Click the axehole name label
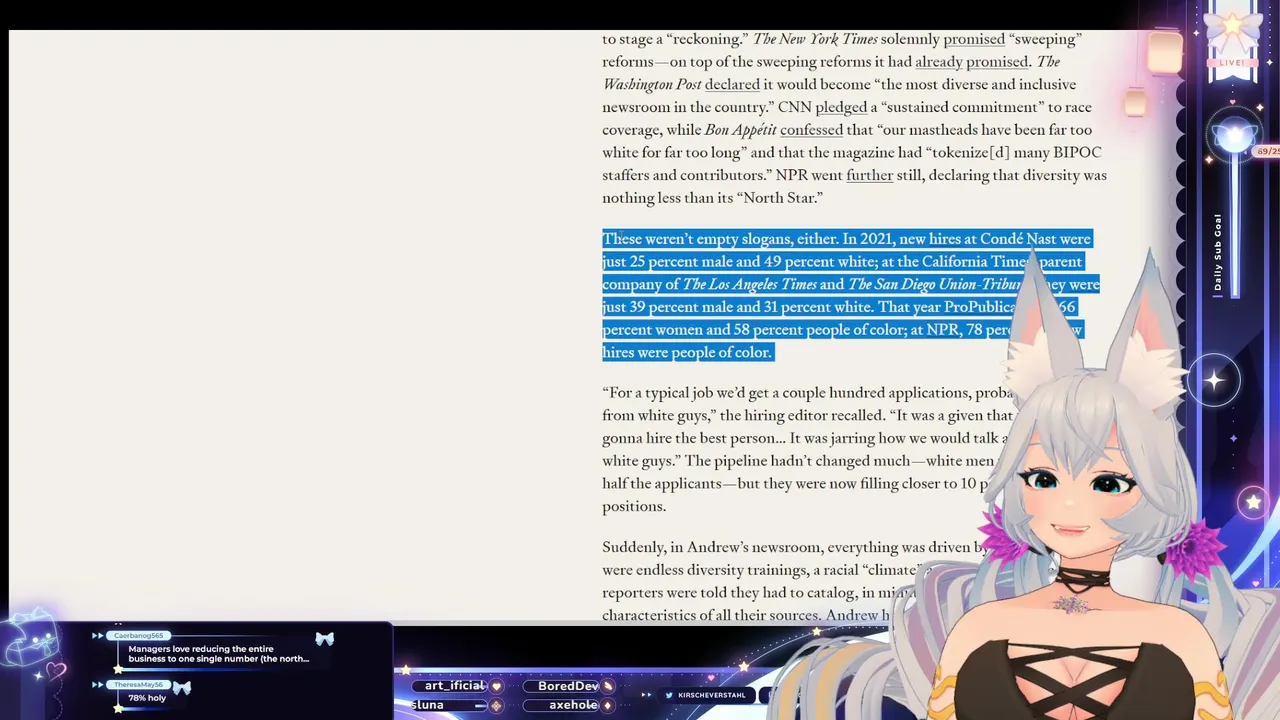 coord(573,705)
